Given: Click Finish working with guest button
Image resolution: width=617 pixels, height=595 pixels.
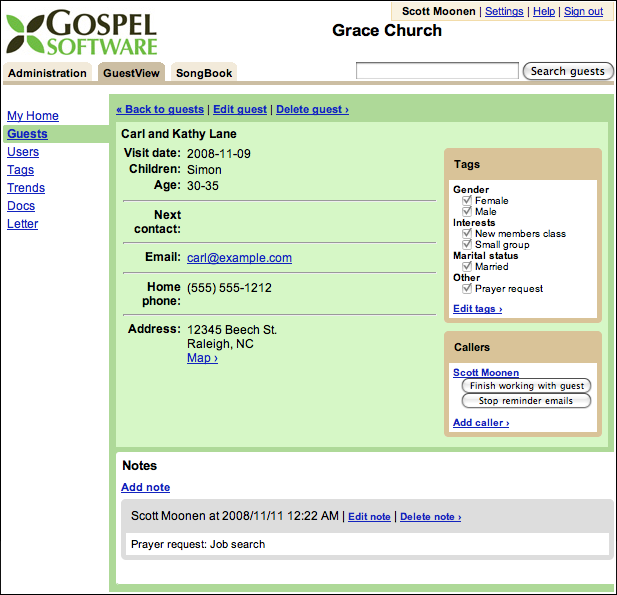Looking at the screenshot, I should pyautogui.click(x=526, y=386).
